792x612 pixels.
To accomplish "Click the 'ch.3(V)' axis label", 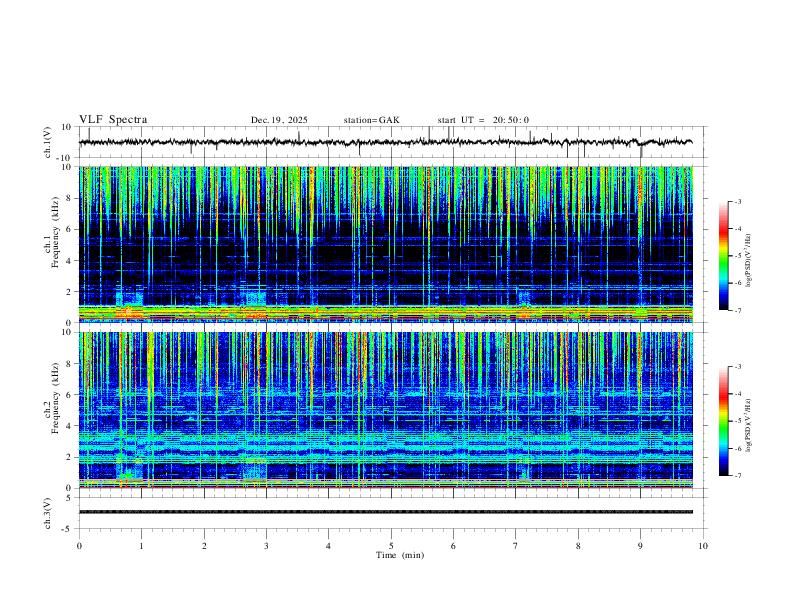I will pyautogui.click(x=48, y=513).
